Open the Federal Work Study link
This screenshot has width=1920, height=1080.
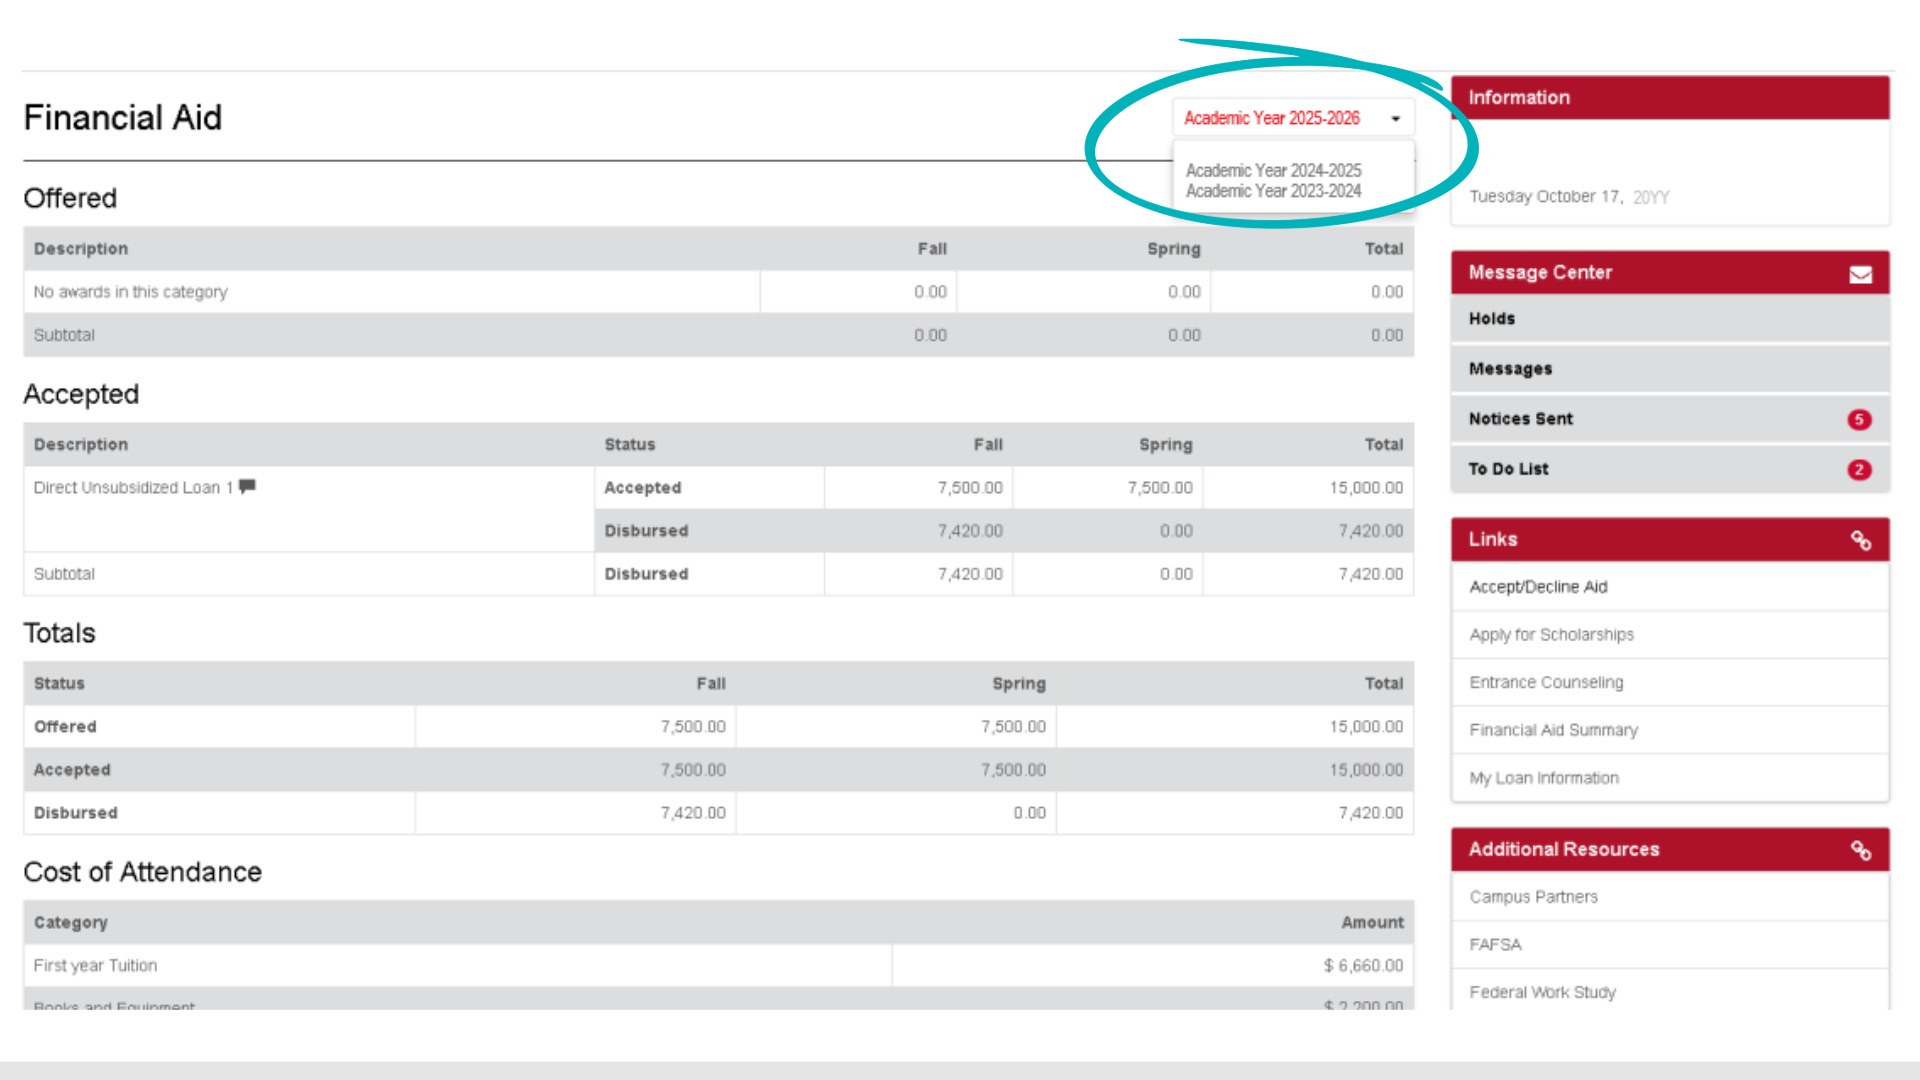(x=1541, y=992)
